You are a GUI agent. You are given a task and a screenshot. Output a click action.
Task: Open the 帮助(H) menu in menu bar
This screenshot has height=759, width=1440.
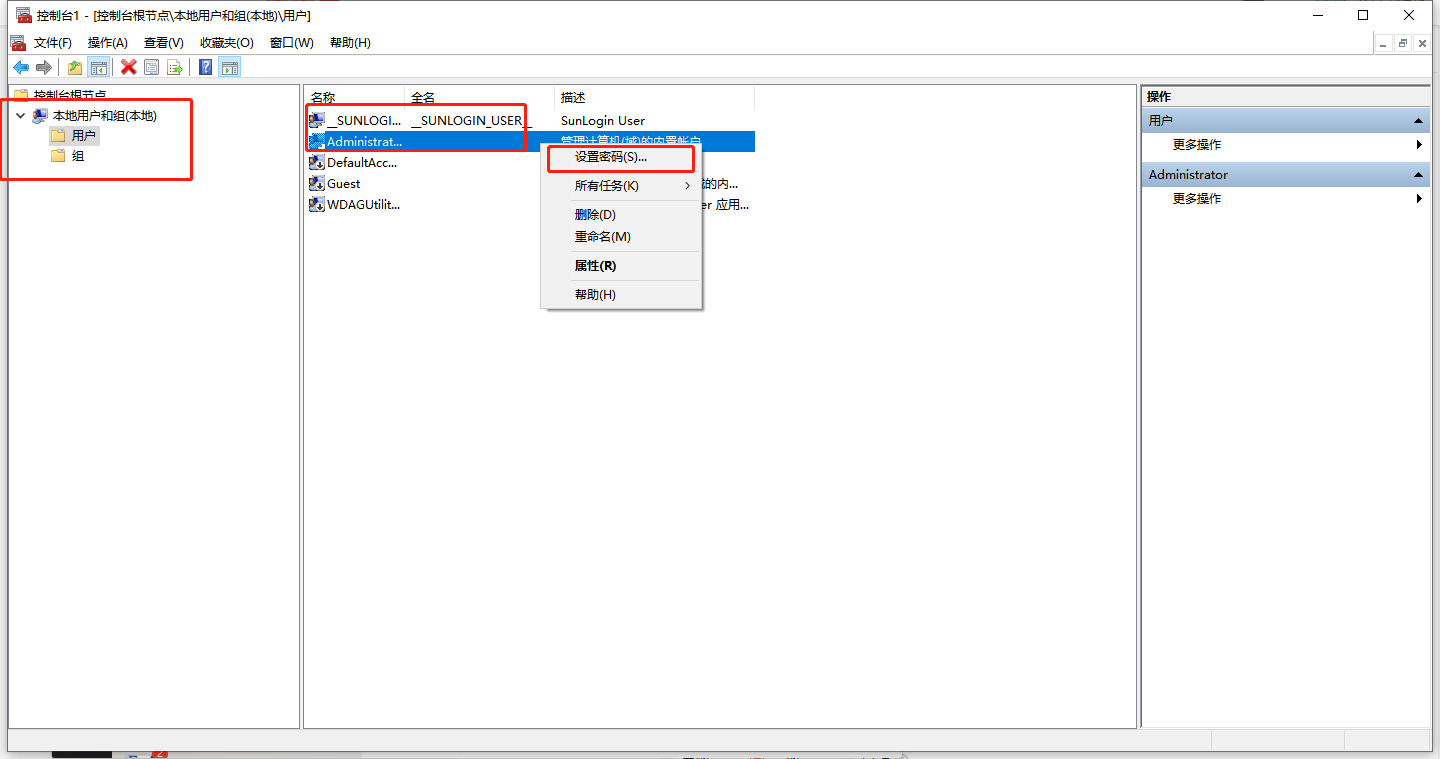(350, 43)
